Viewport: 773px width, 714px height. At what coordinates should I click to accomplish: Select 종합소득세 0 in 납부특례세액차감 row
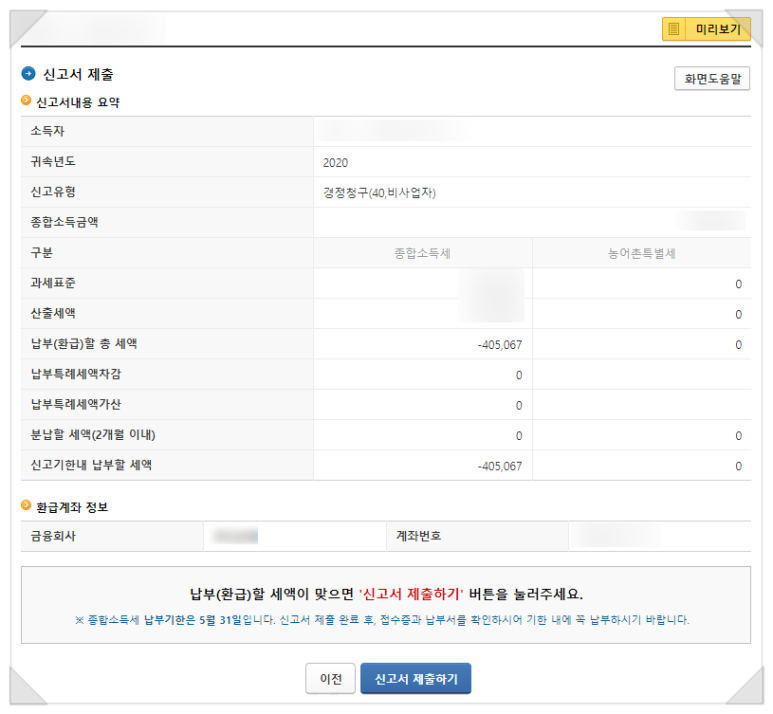(519, 375)
